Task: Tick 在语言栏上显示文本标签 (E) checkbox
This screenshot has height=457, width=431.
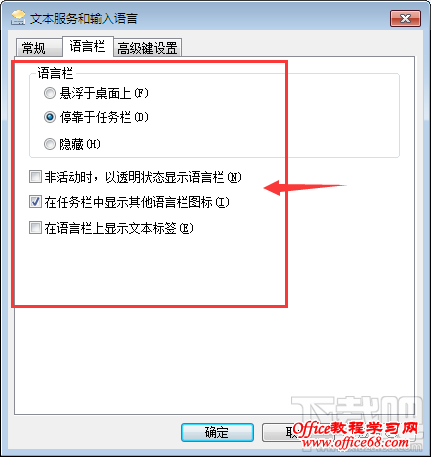Action: (35, 228)
